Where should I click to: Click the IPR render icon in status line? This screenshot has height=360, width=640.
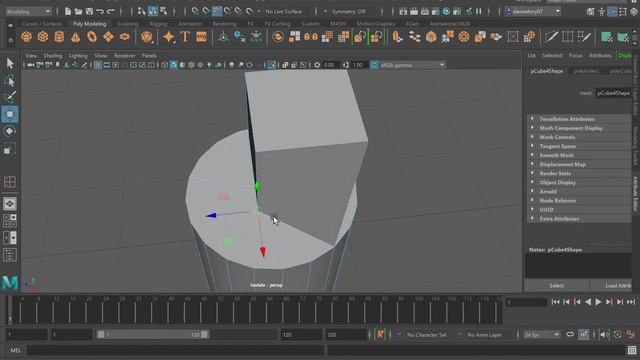click(x=425, y=11)
